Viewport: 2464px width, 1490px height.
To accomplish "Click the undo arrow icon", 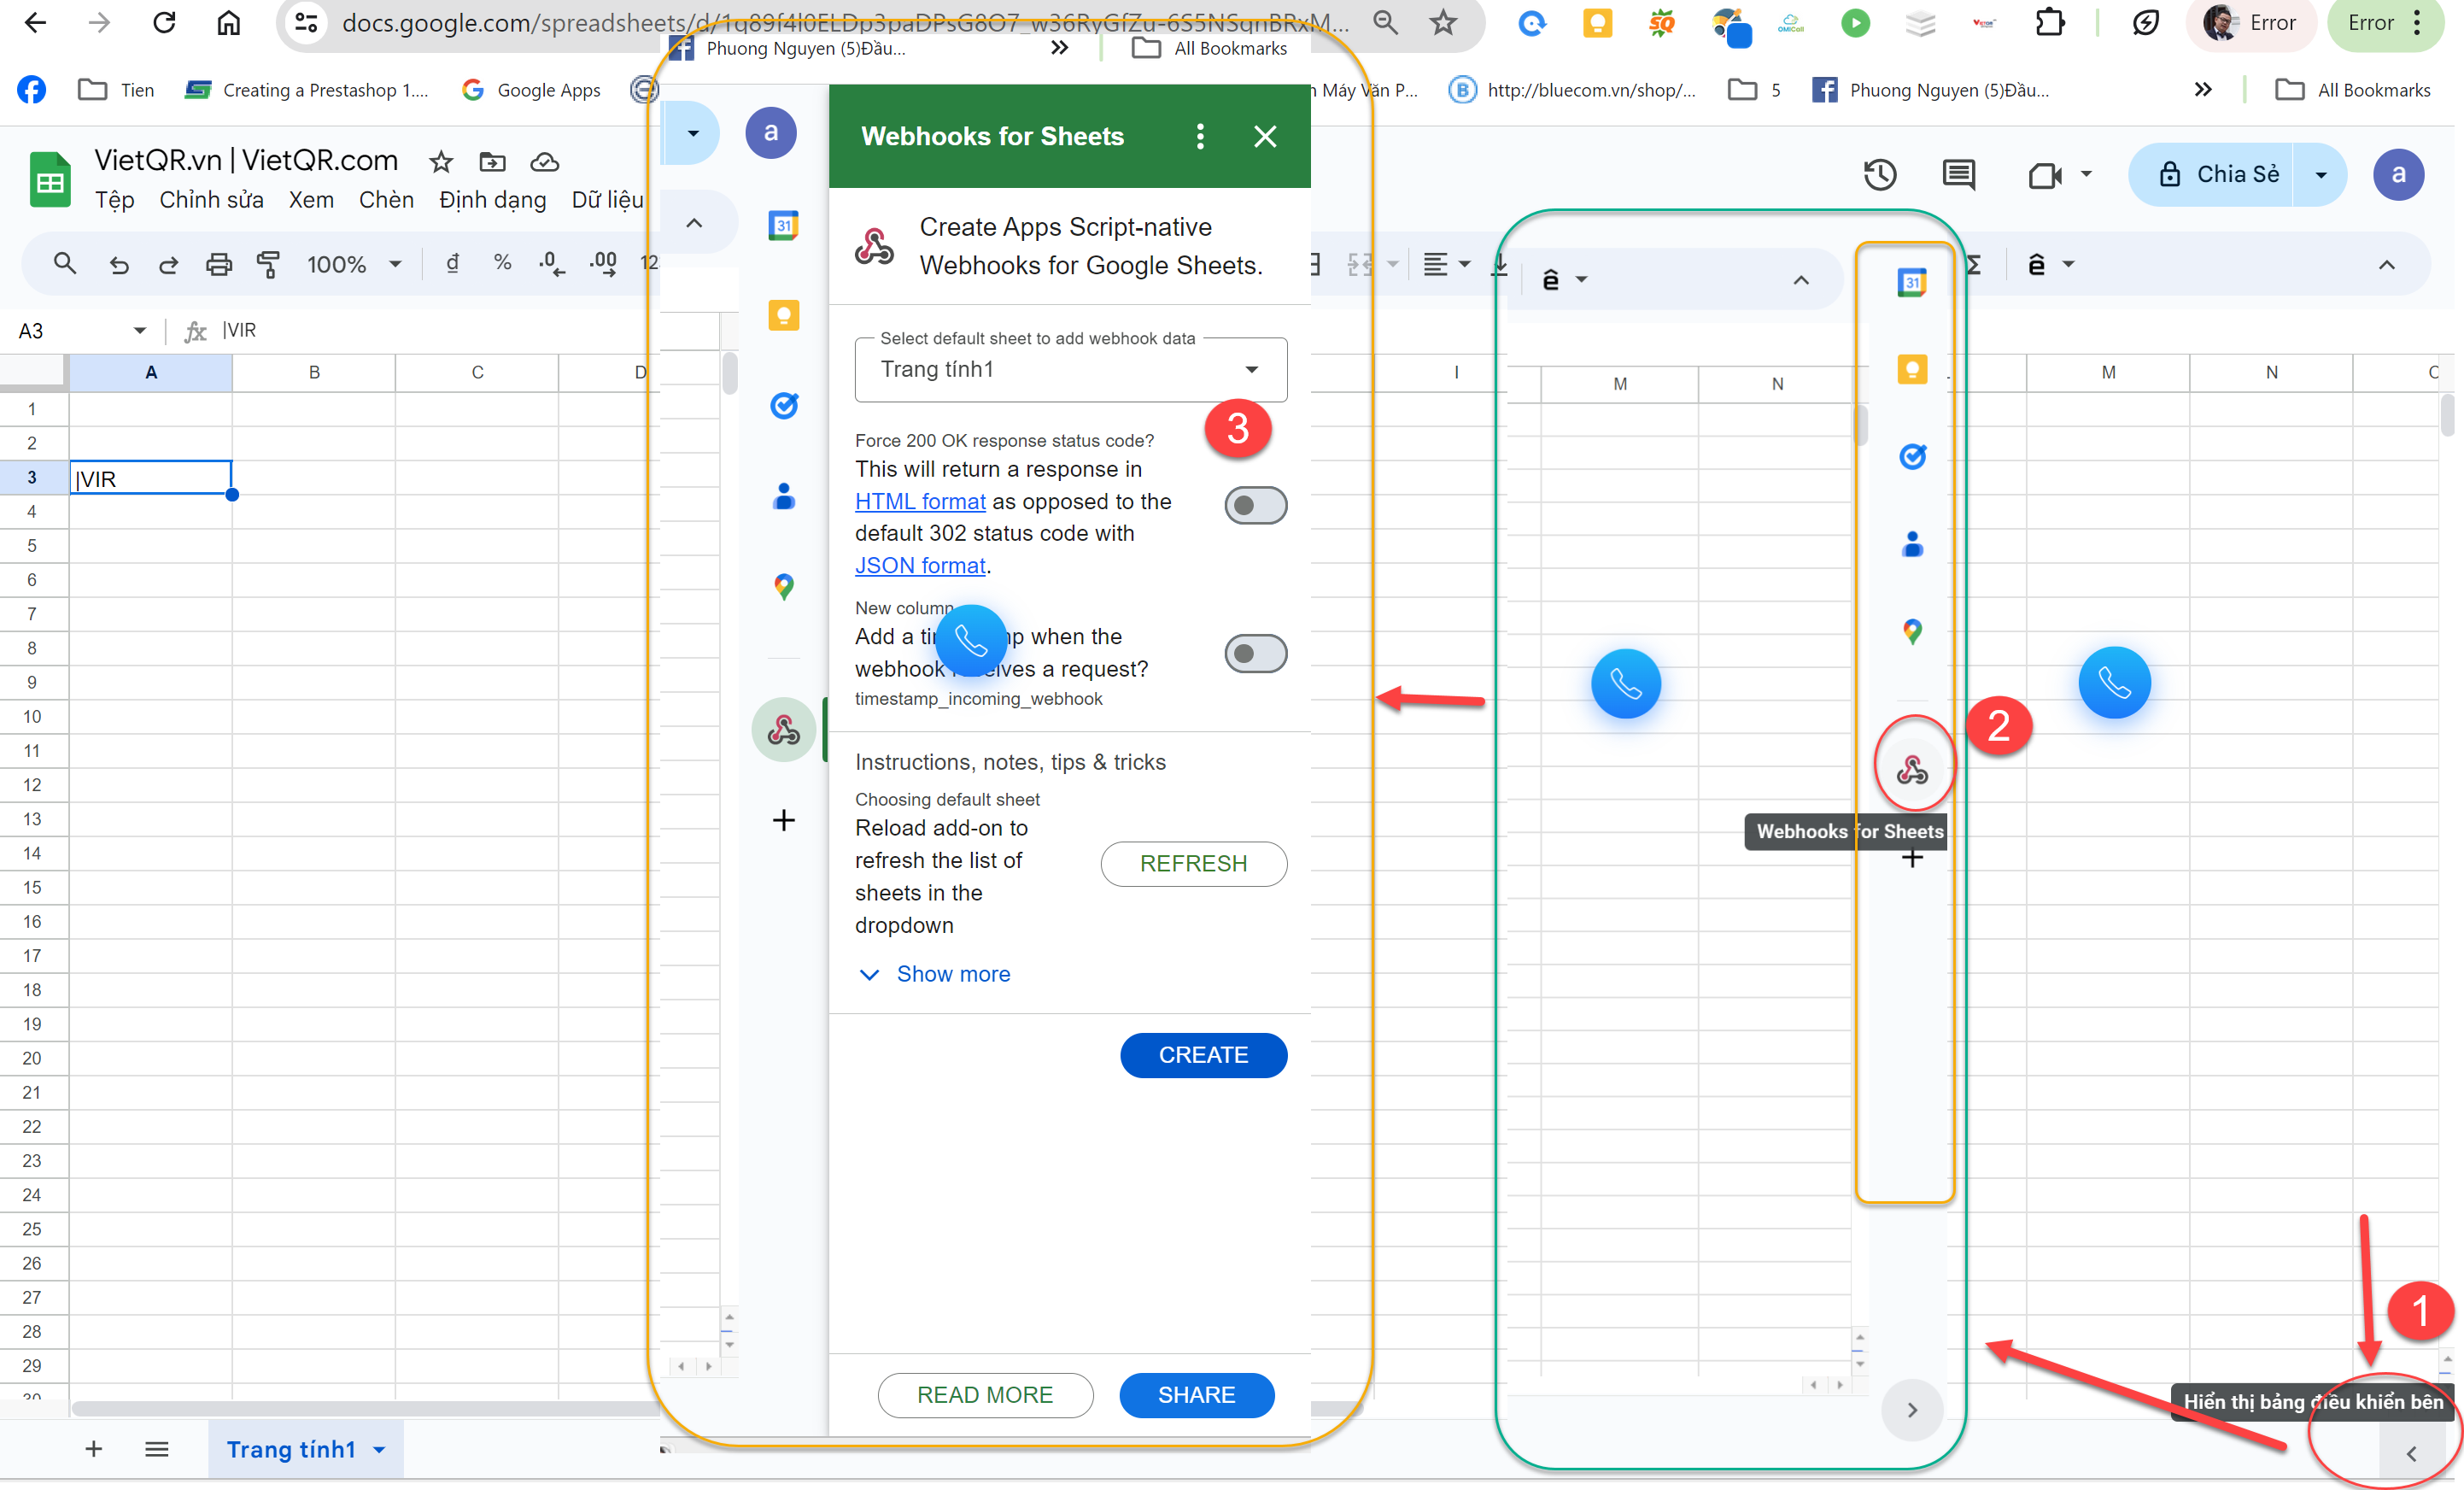I will [119, 264].
